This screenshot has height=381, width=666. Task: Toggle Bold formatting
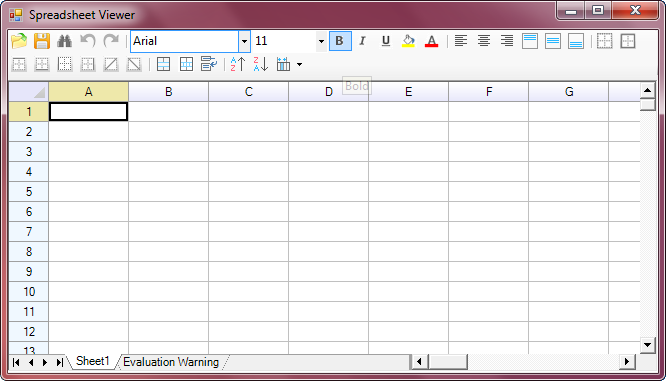click(x=340, y=41)
